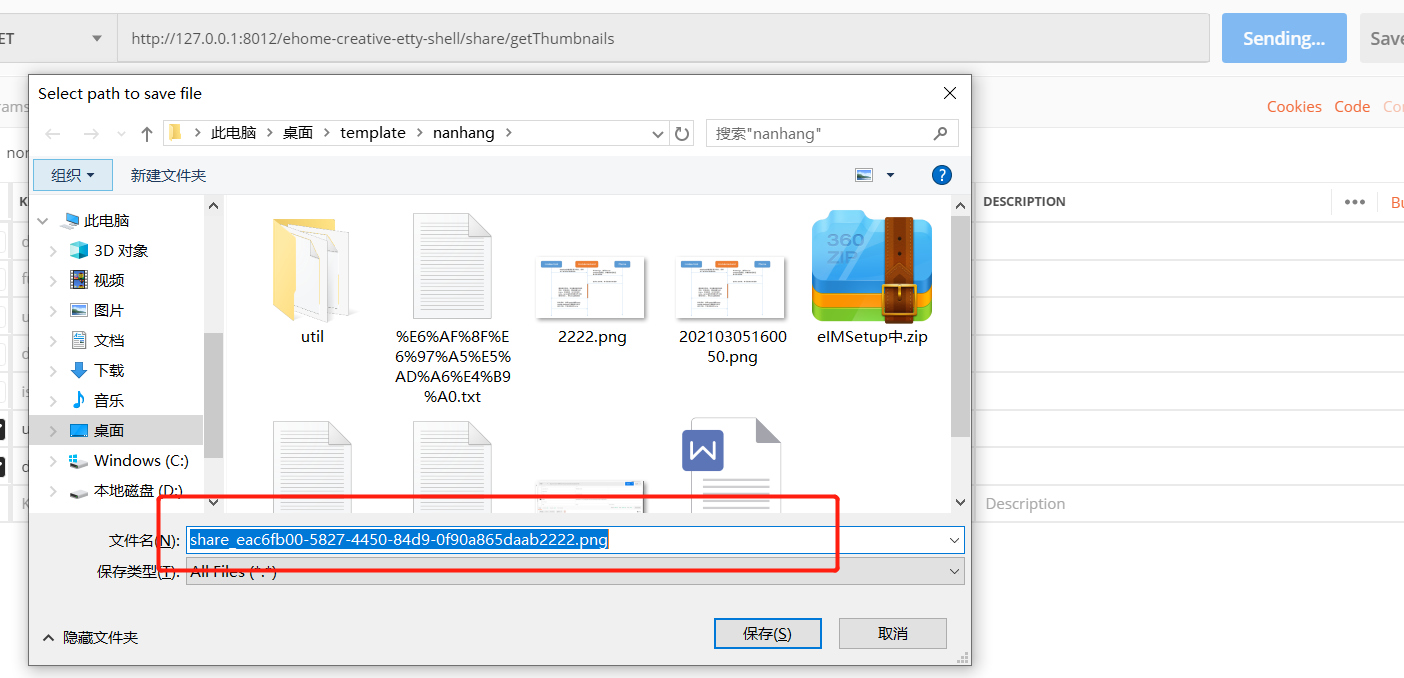Image resolution: width=1404 pixels, height=678 pixels.
Task: Select the eIMSetup中.zip archive icon
Action: (x=872, y=266)
